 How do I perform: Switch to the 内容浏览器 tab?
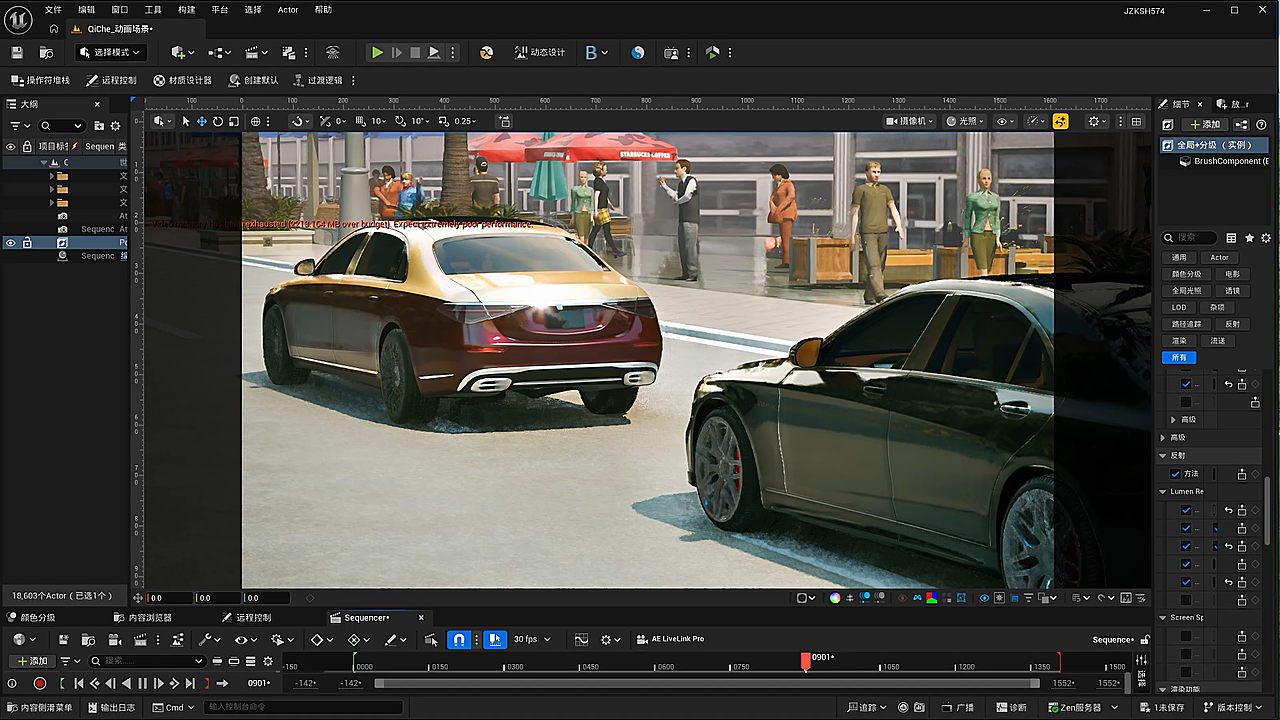tap(143, 617)
